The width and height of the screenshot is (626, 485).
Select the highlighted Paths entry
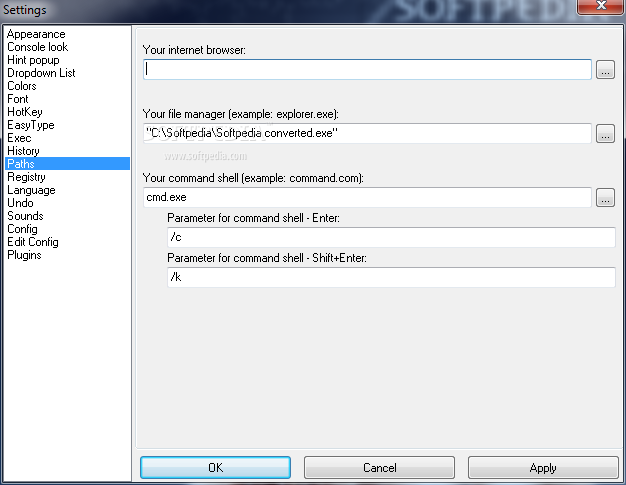pos(67,164)
